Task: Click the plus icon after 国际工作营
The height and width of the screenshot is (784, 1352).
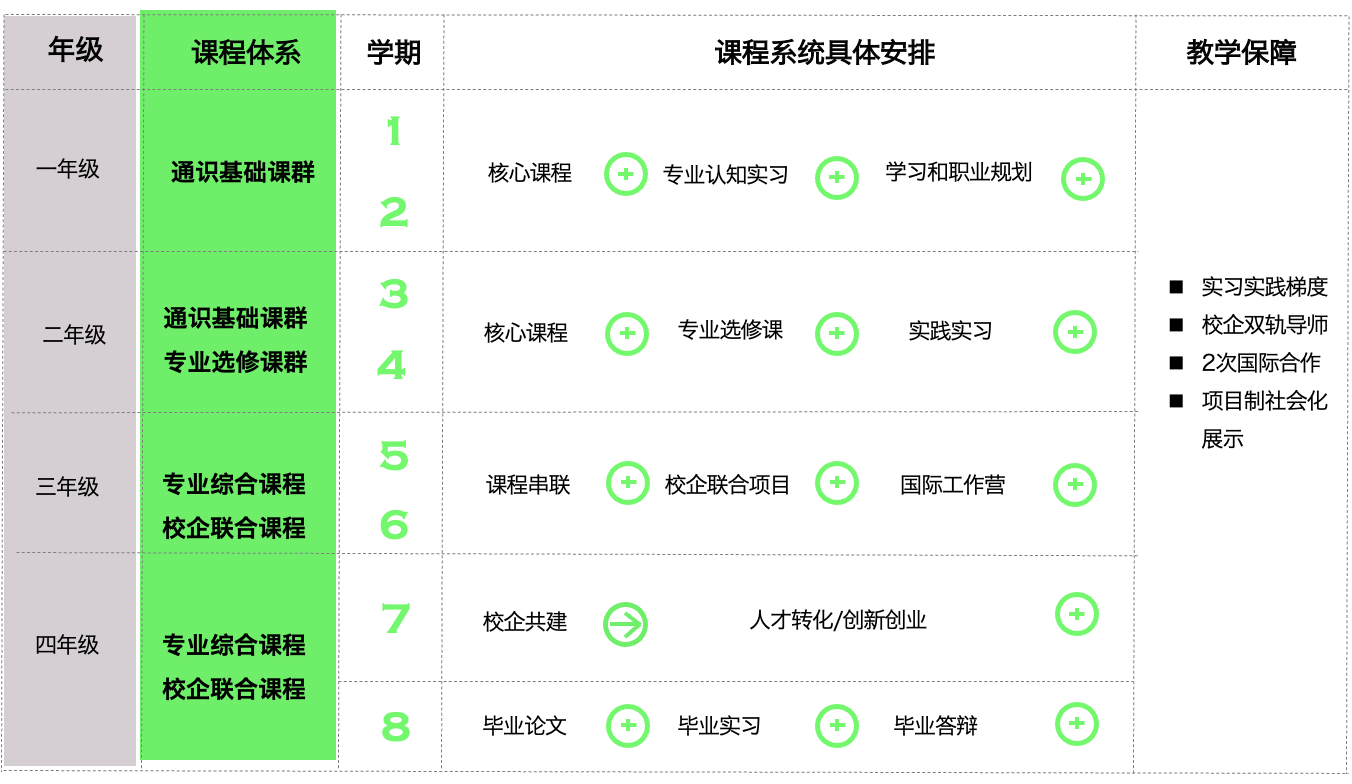Action: pos(1075,485)
